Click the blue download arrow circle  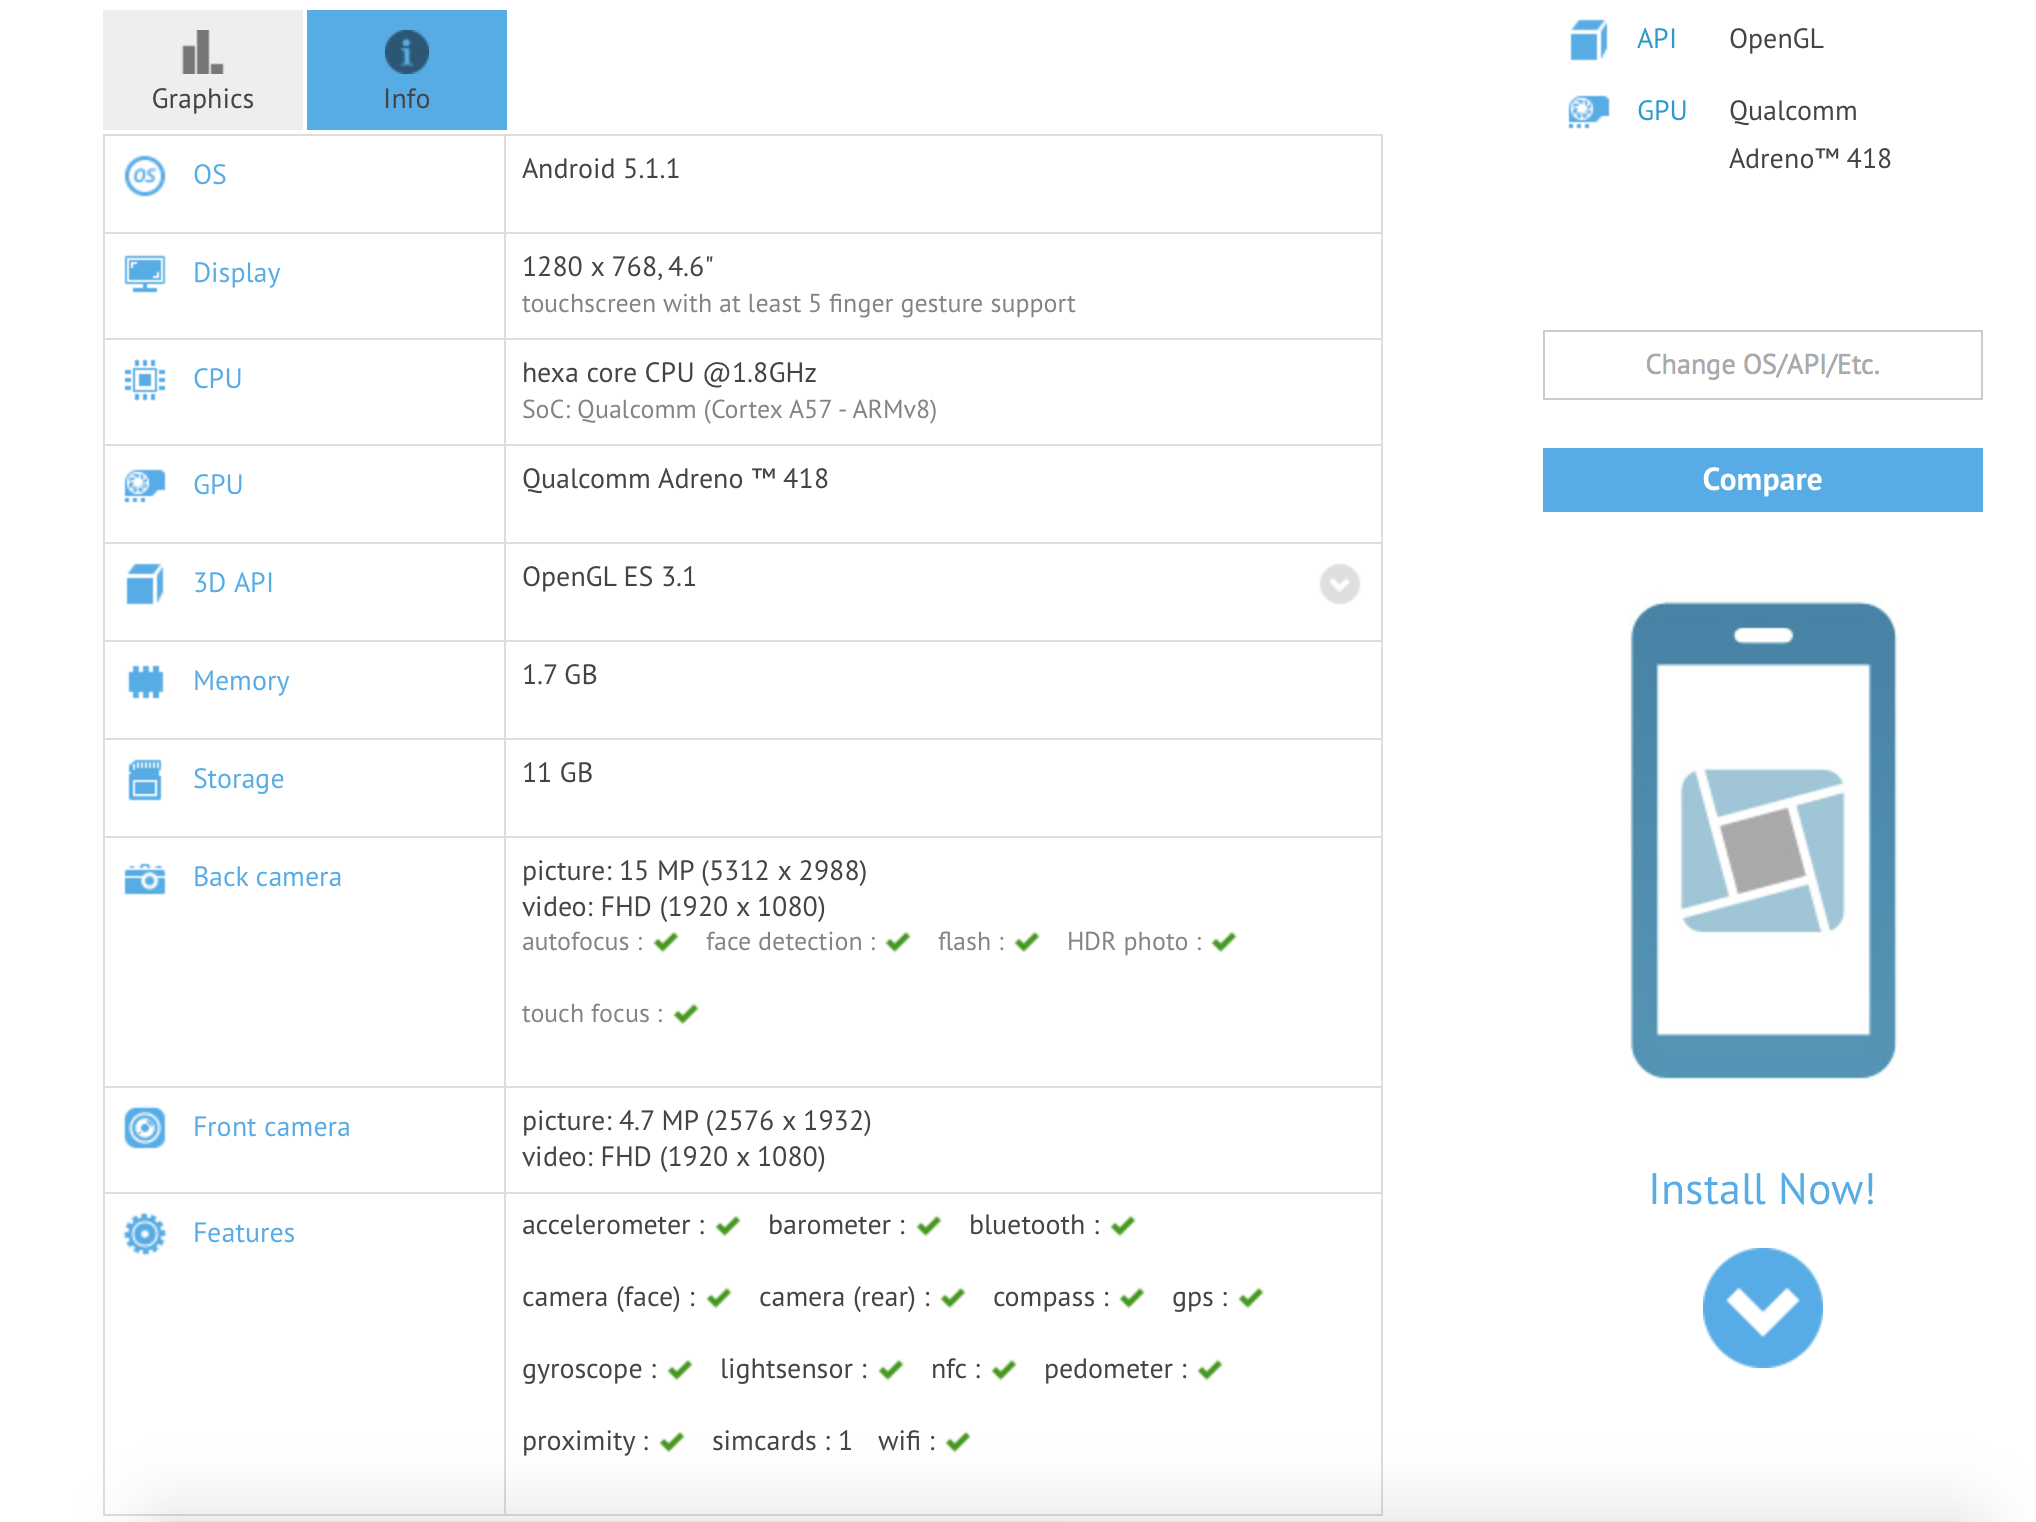coord(1762,1308)
